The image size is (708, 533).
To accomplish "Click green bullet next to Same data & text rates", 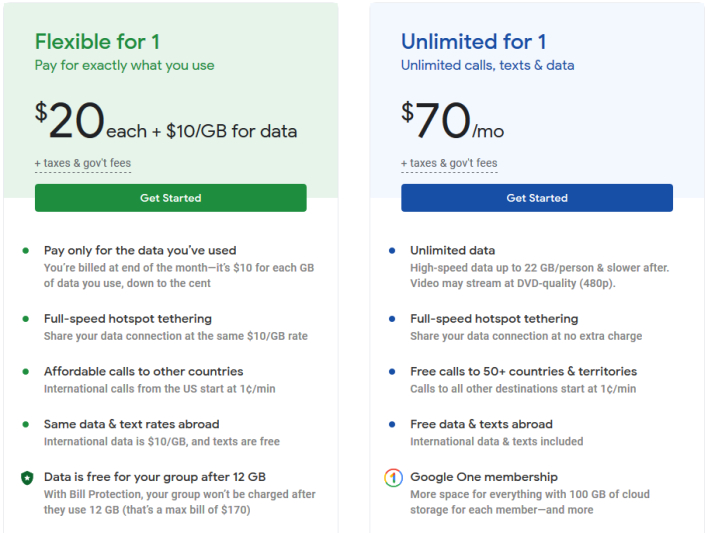I will pos(26,425).
